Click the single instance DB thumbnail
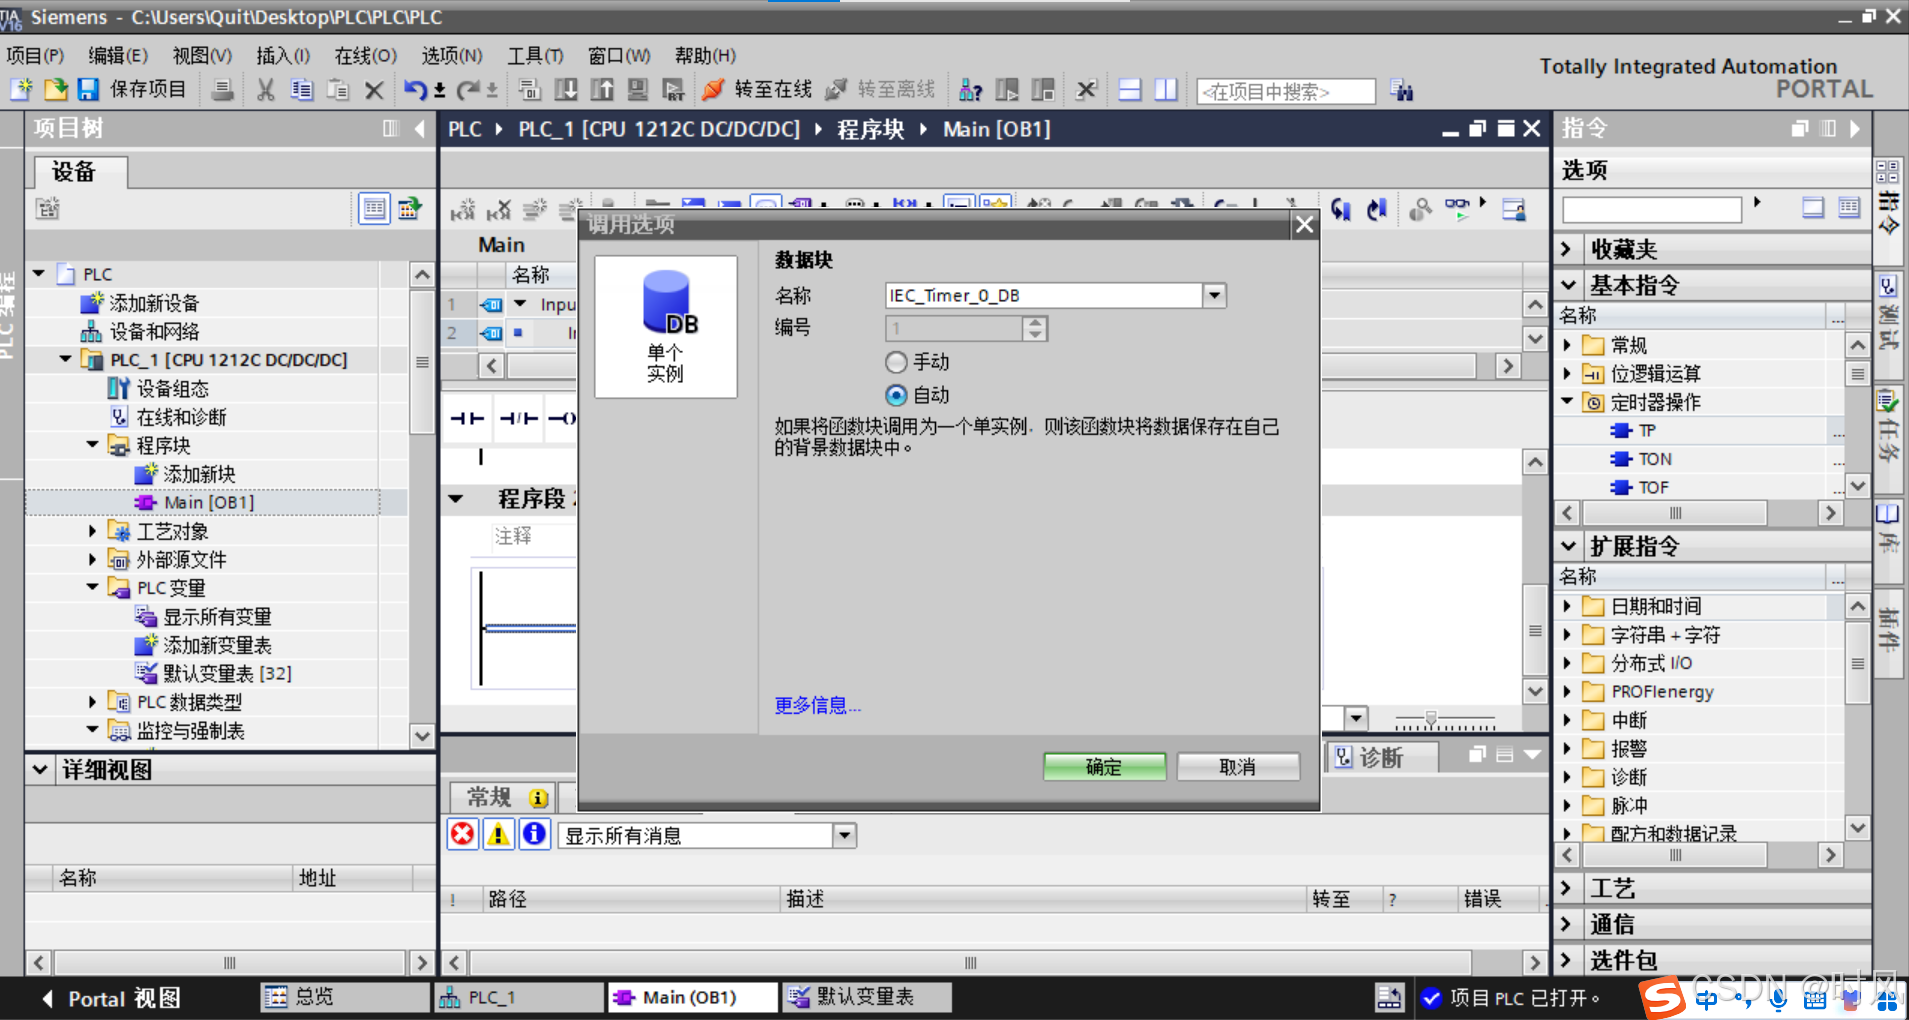1909x1020 pixels. pyautogui.click(x=666, y=326)
